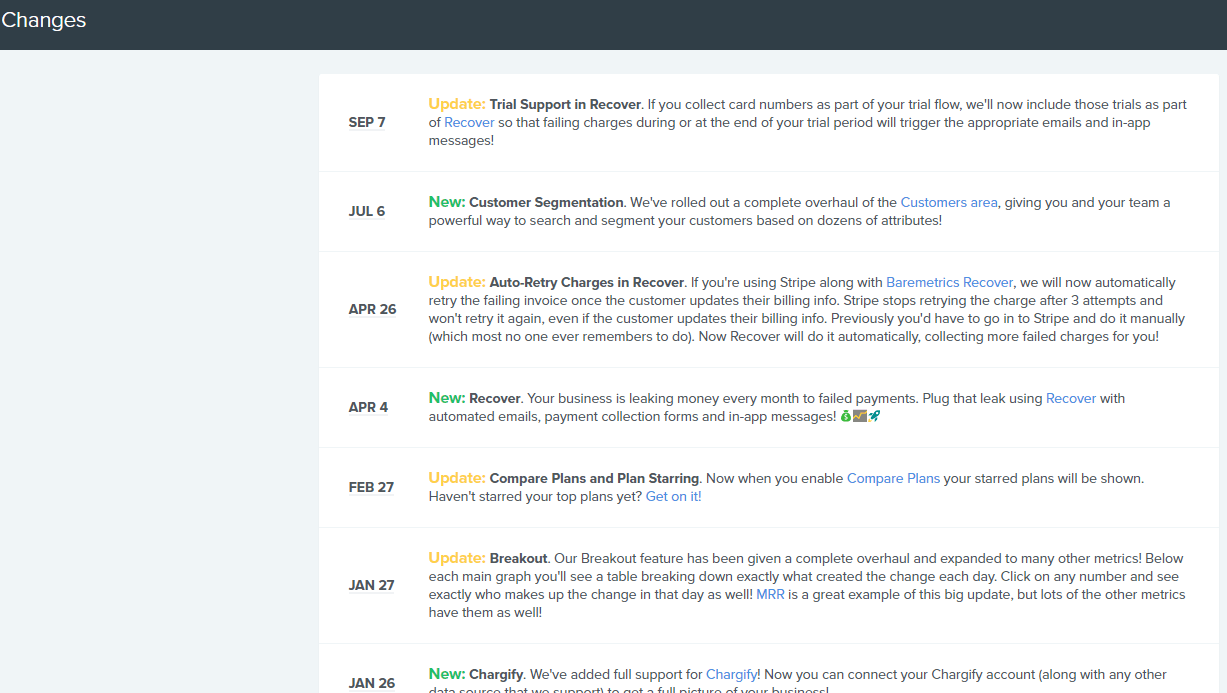1227x693 pixels.
Task: Select the JUL 6 date label
Action: pyautogui.click(x=367, y=211)
